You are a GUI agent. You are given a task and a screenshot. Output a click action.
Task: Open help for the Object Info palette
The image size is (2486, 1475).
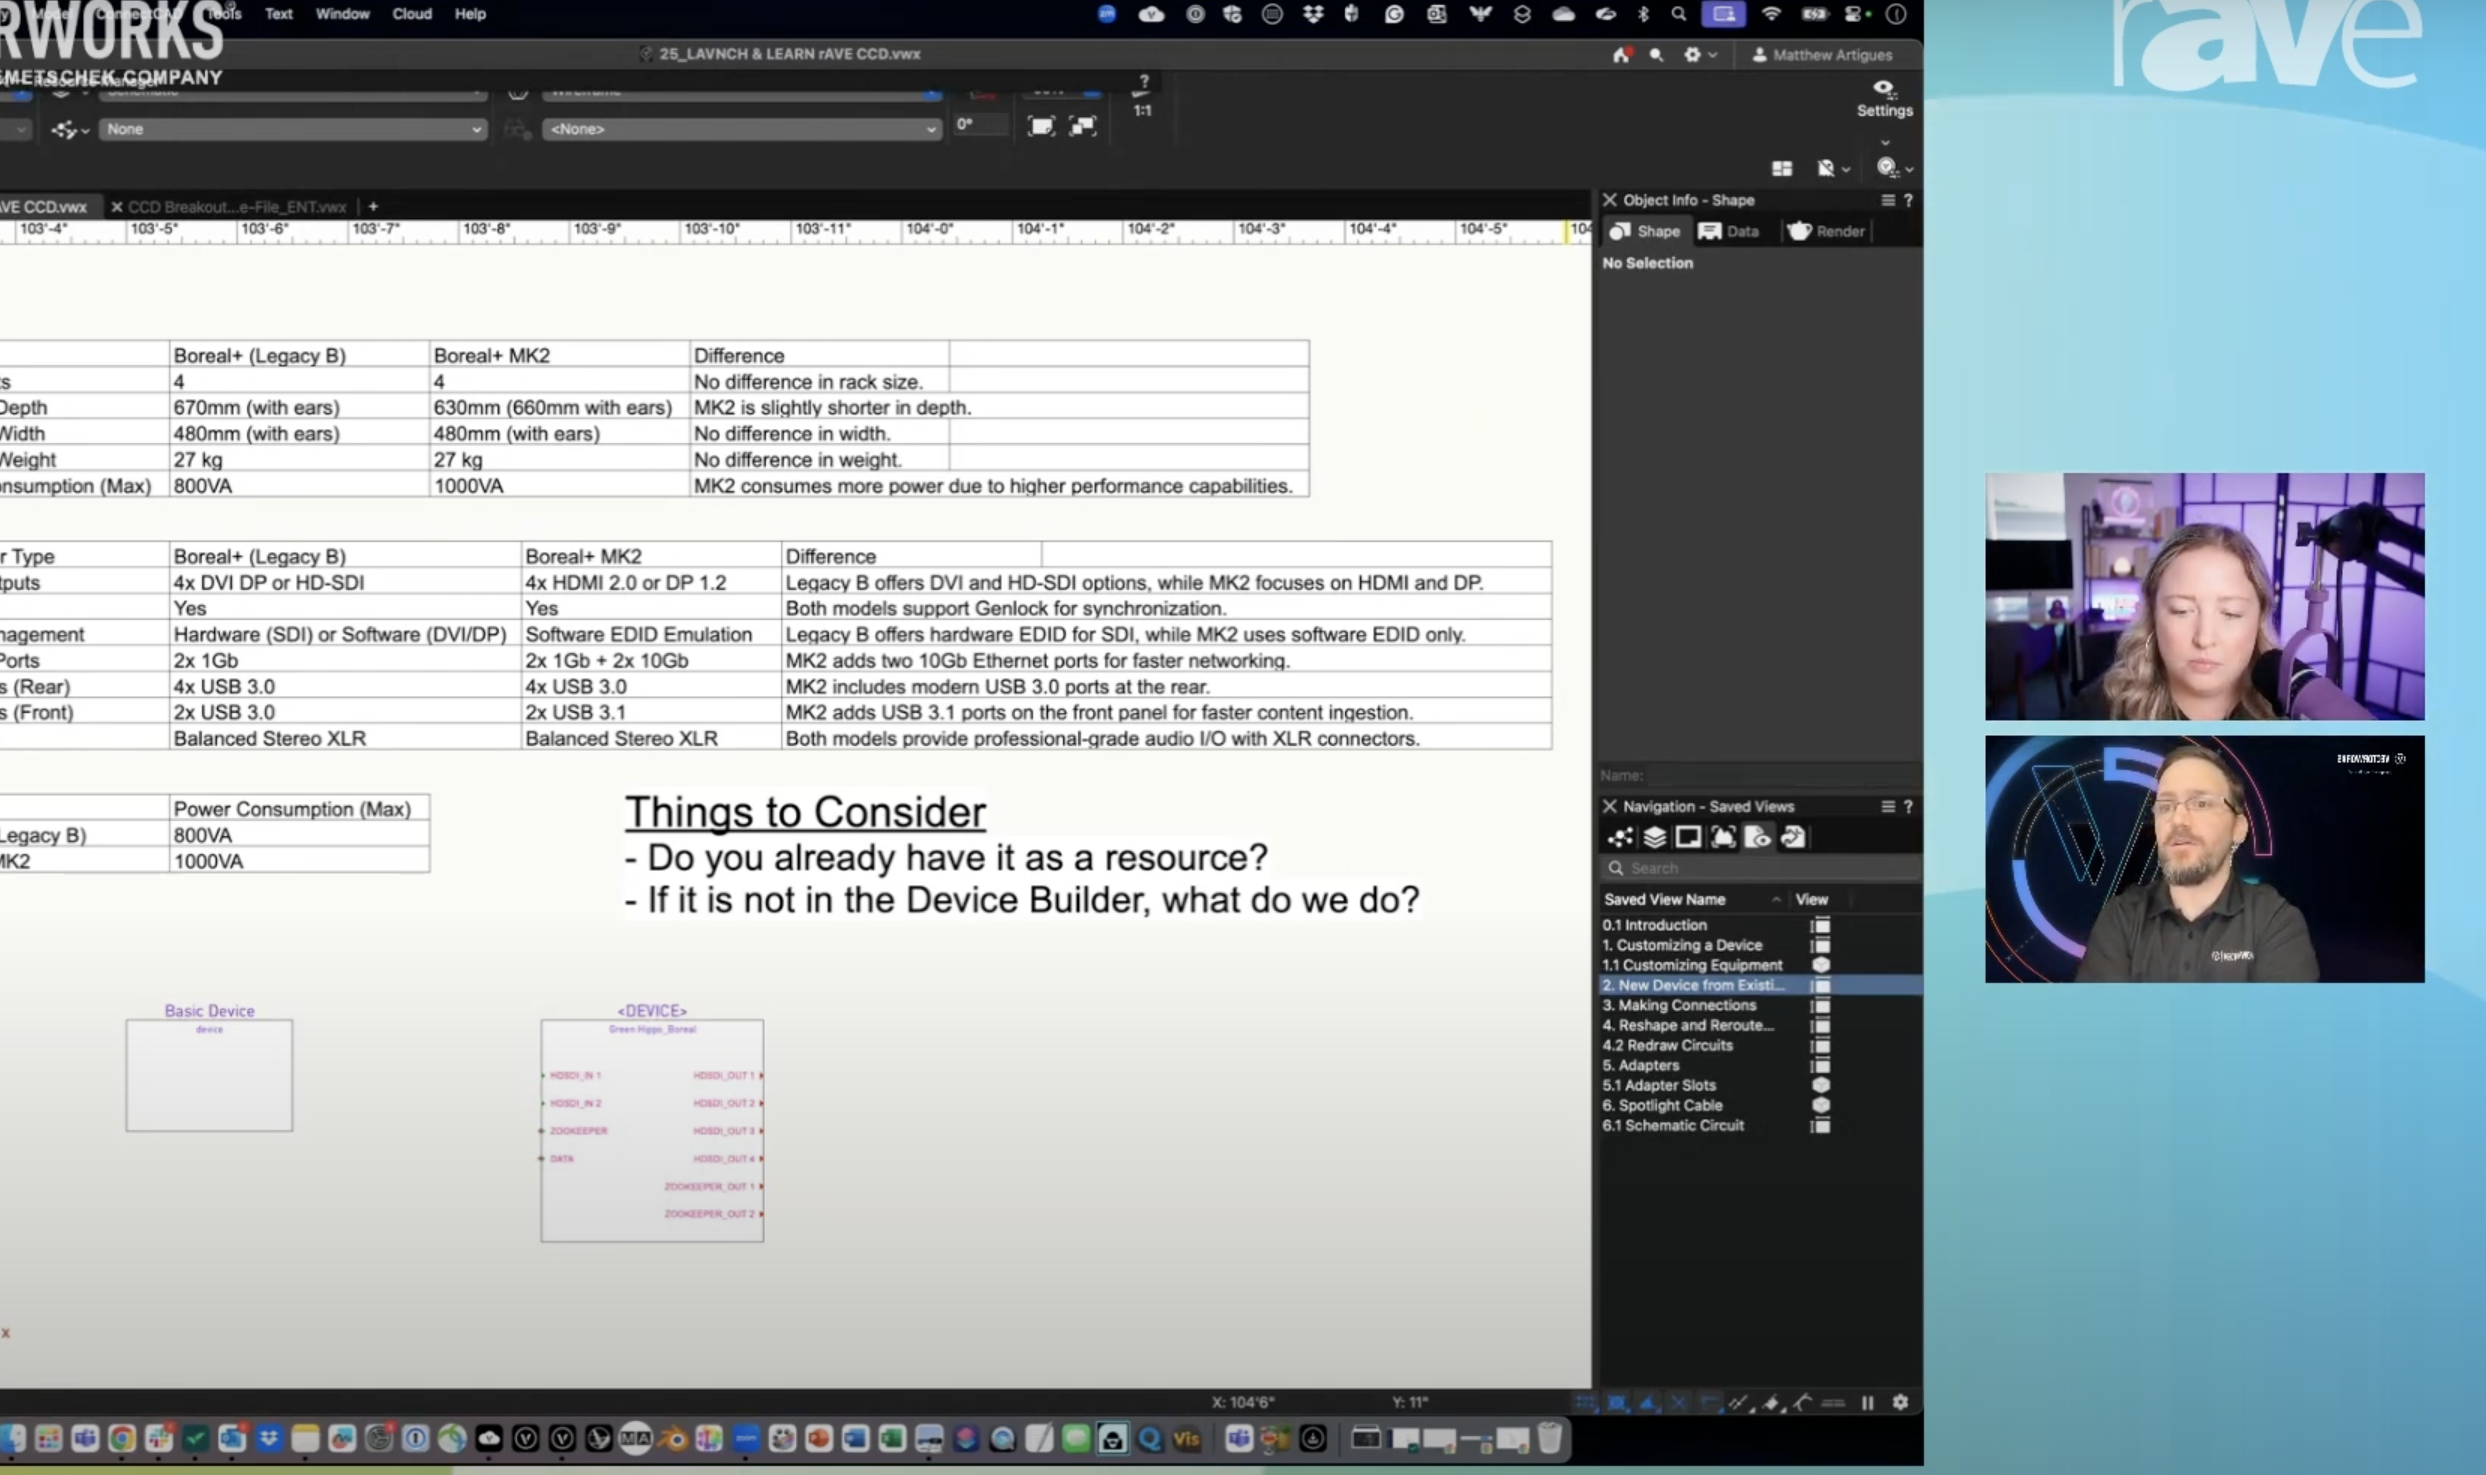1908,200
